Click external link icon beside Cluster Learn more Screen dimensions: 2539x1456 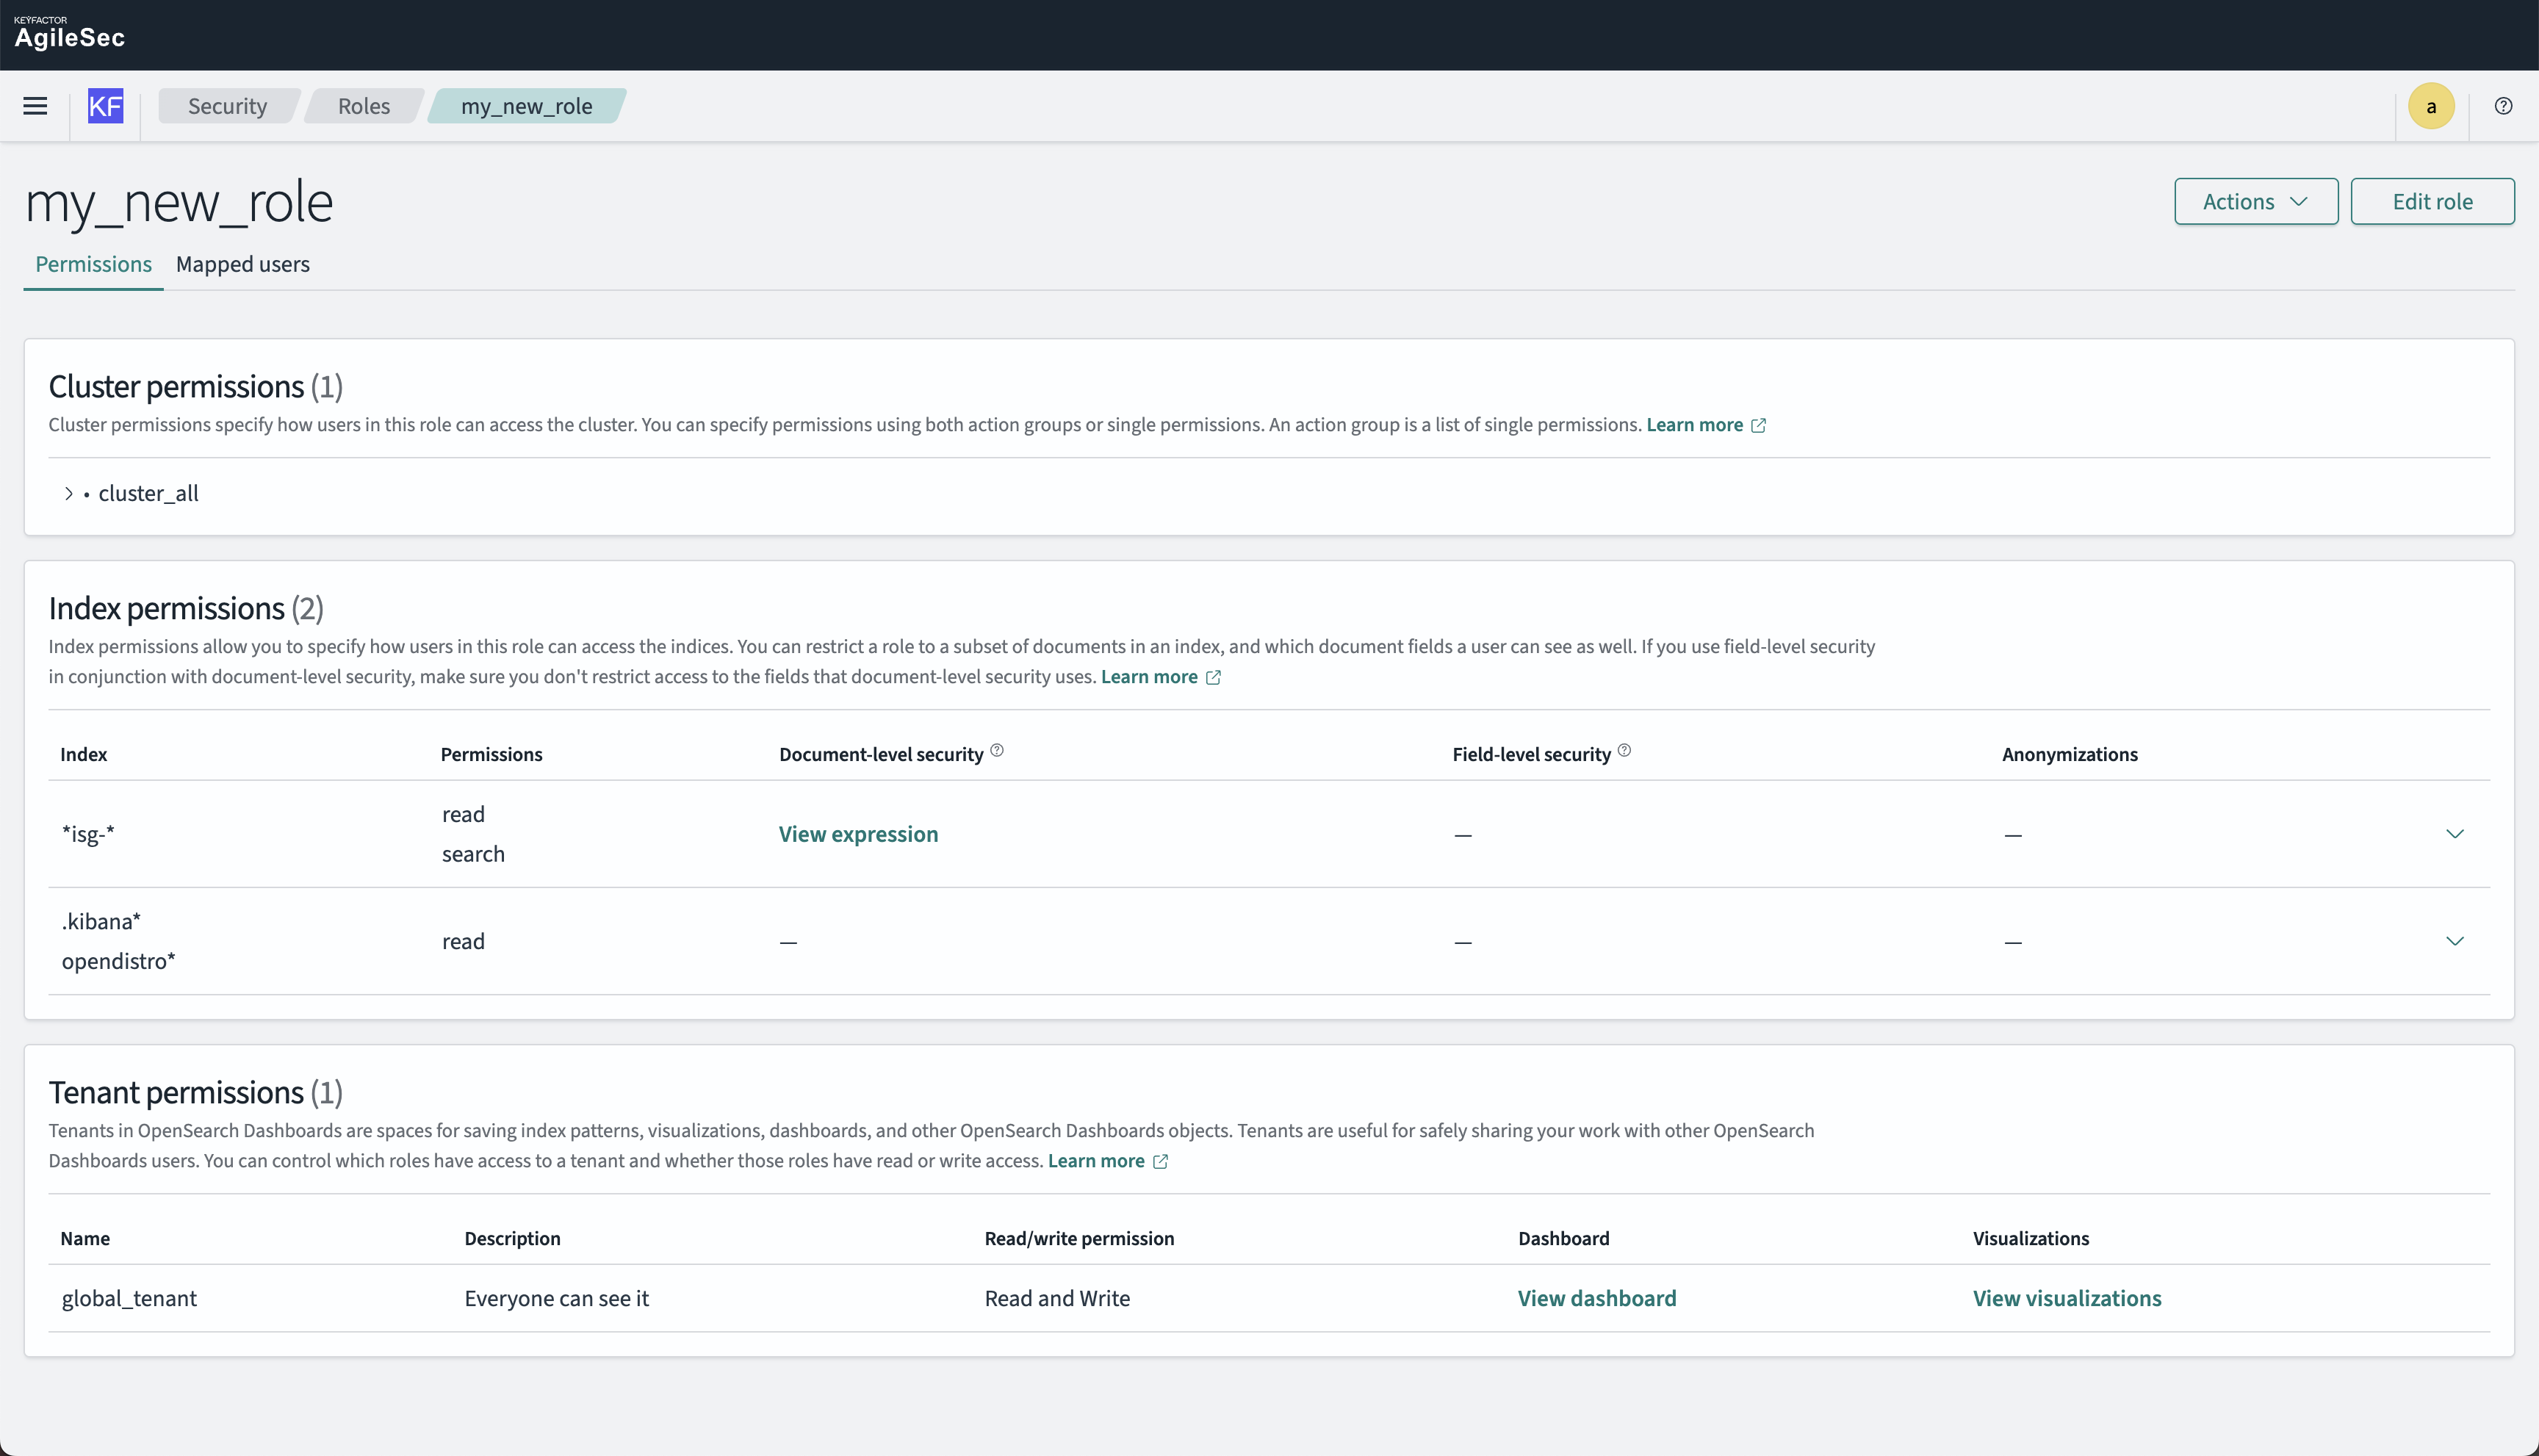1759,426
